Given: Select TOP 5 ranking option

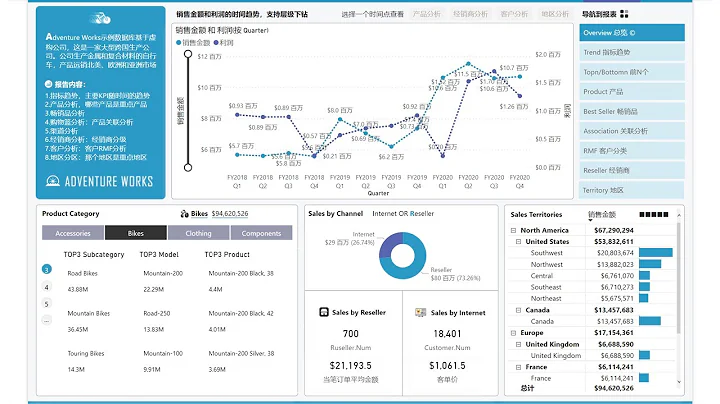Looking at the screenshot, I should coord(47,303).
